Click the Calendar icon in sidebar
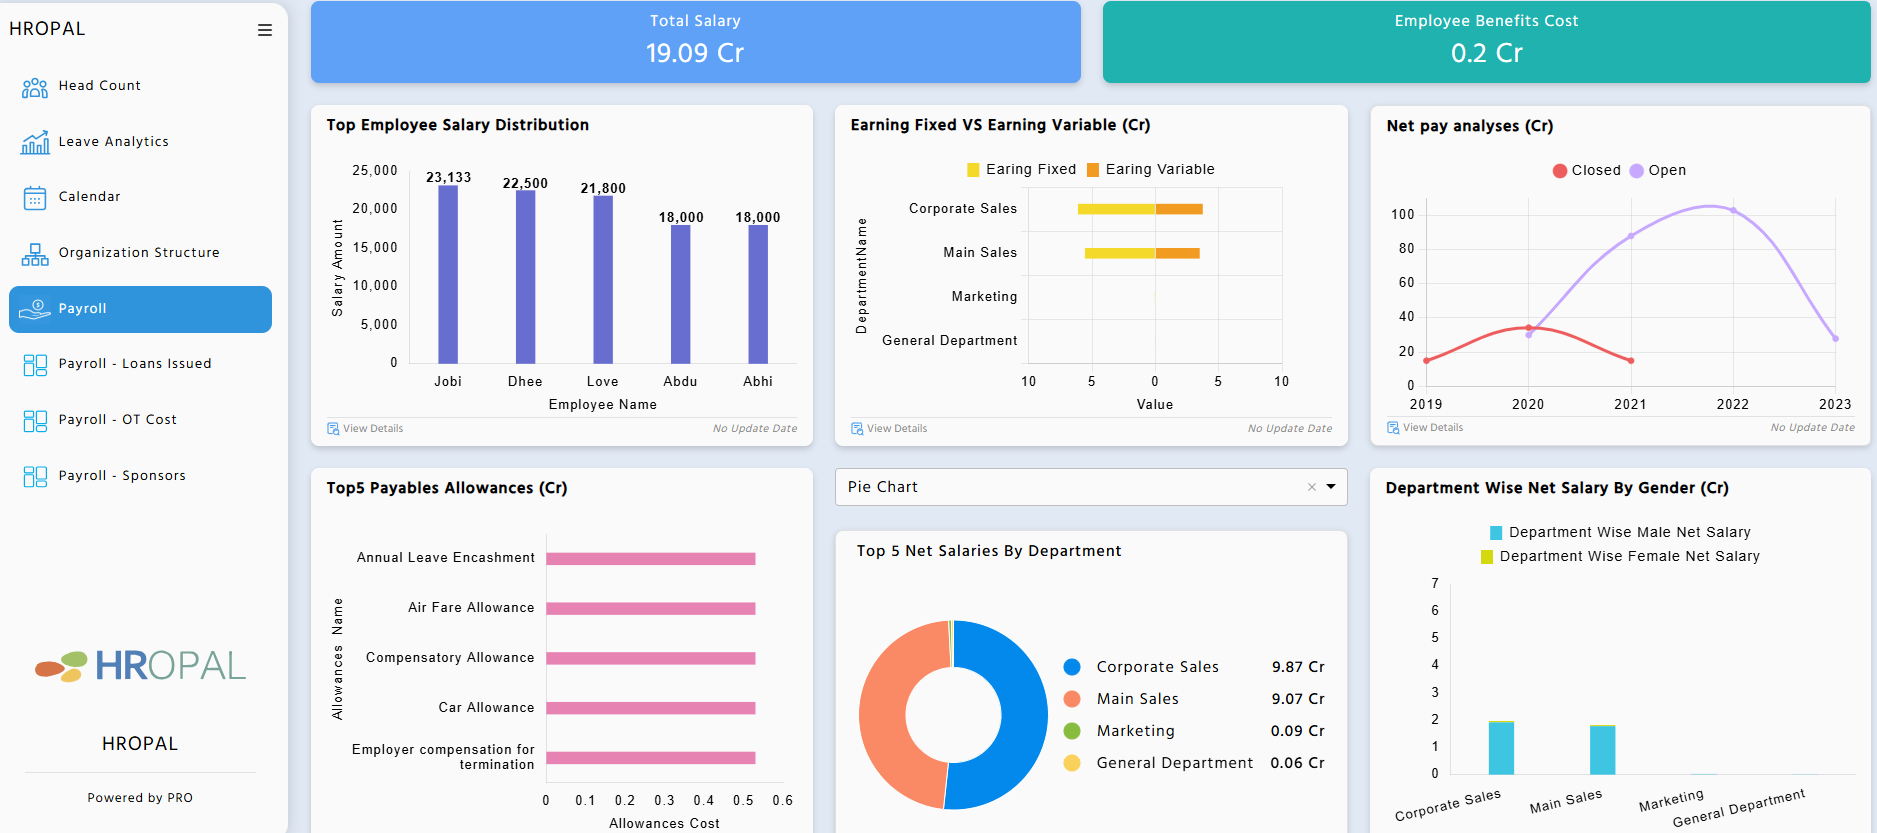 point(35,198)
